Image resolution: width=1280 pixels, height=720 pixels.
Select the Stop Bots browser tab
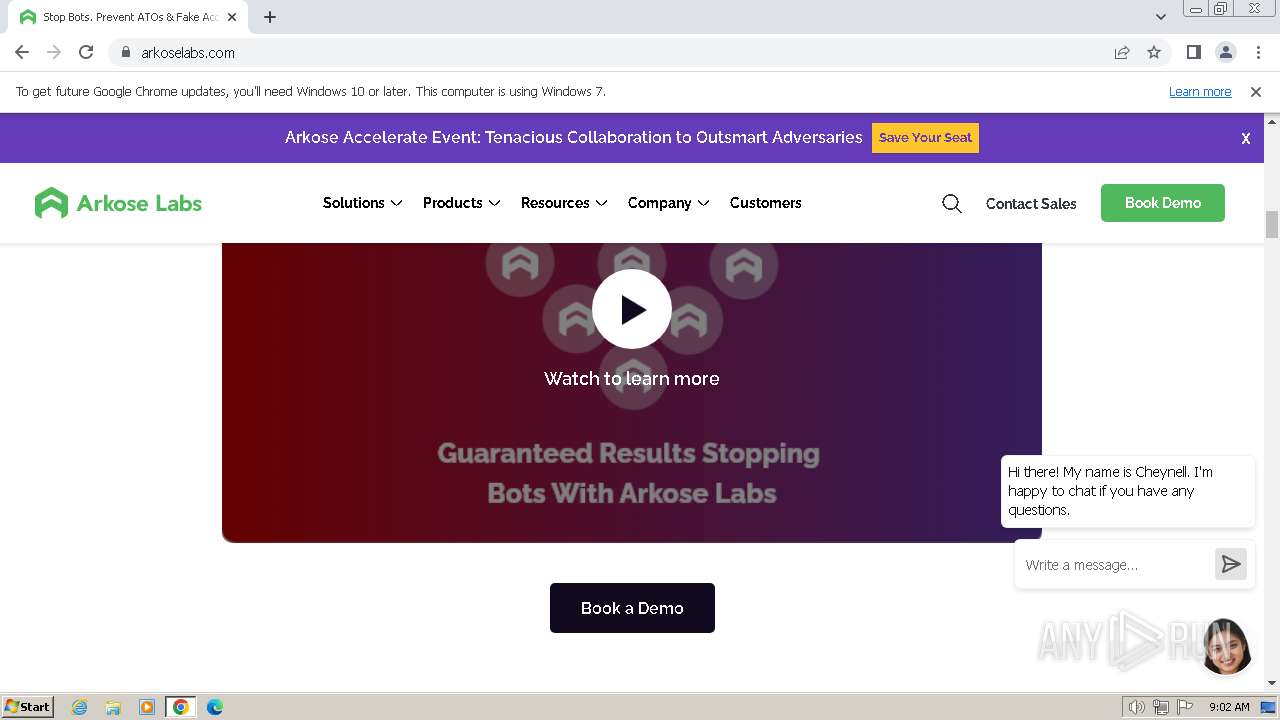tap(130, 17)
